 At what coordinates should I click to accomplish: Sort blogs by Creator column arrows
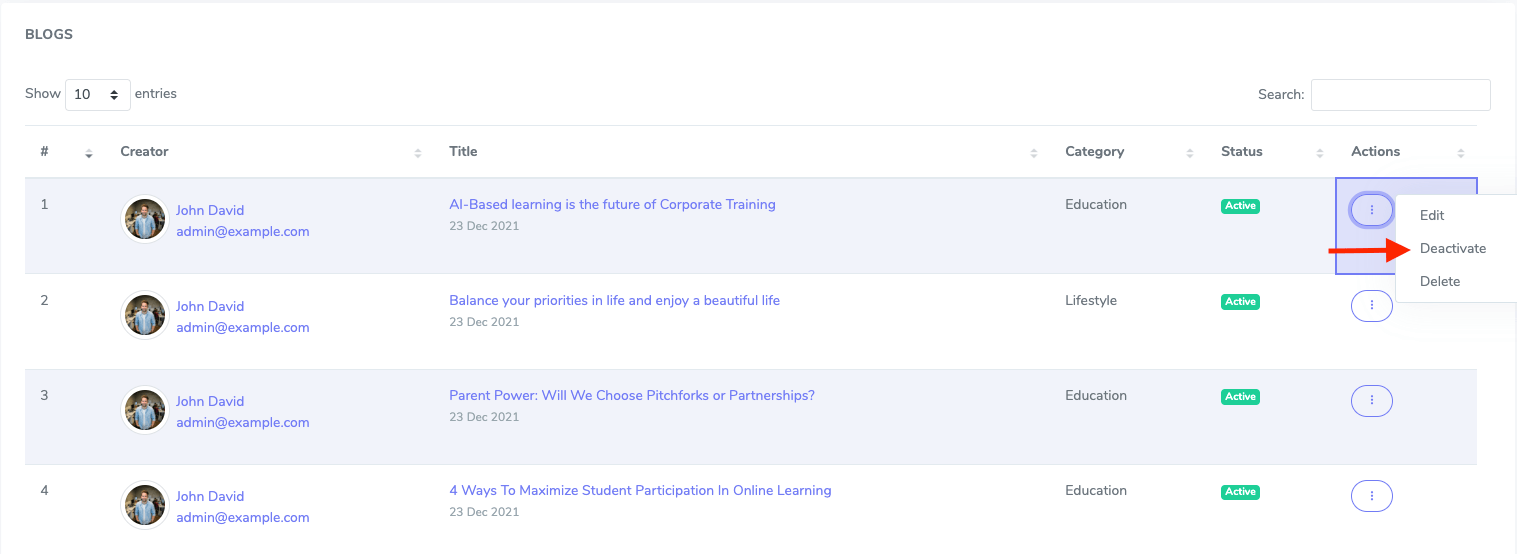coord(417,153)
